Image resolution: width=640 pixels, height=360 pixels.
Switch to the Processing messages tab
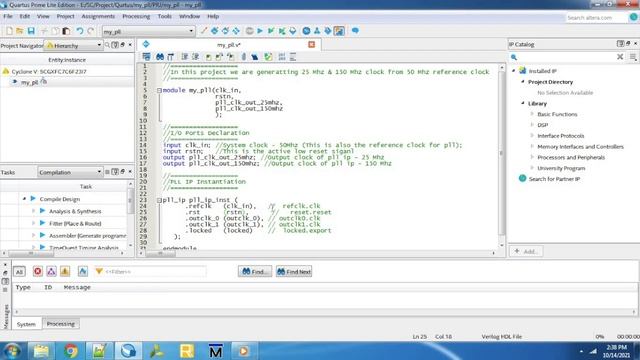(x=60, y=324)
